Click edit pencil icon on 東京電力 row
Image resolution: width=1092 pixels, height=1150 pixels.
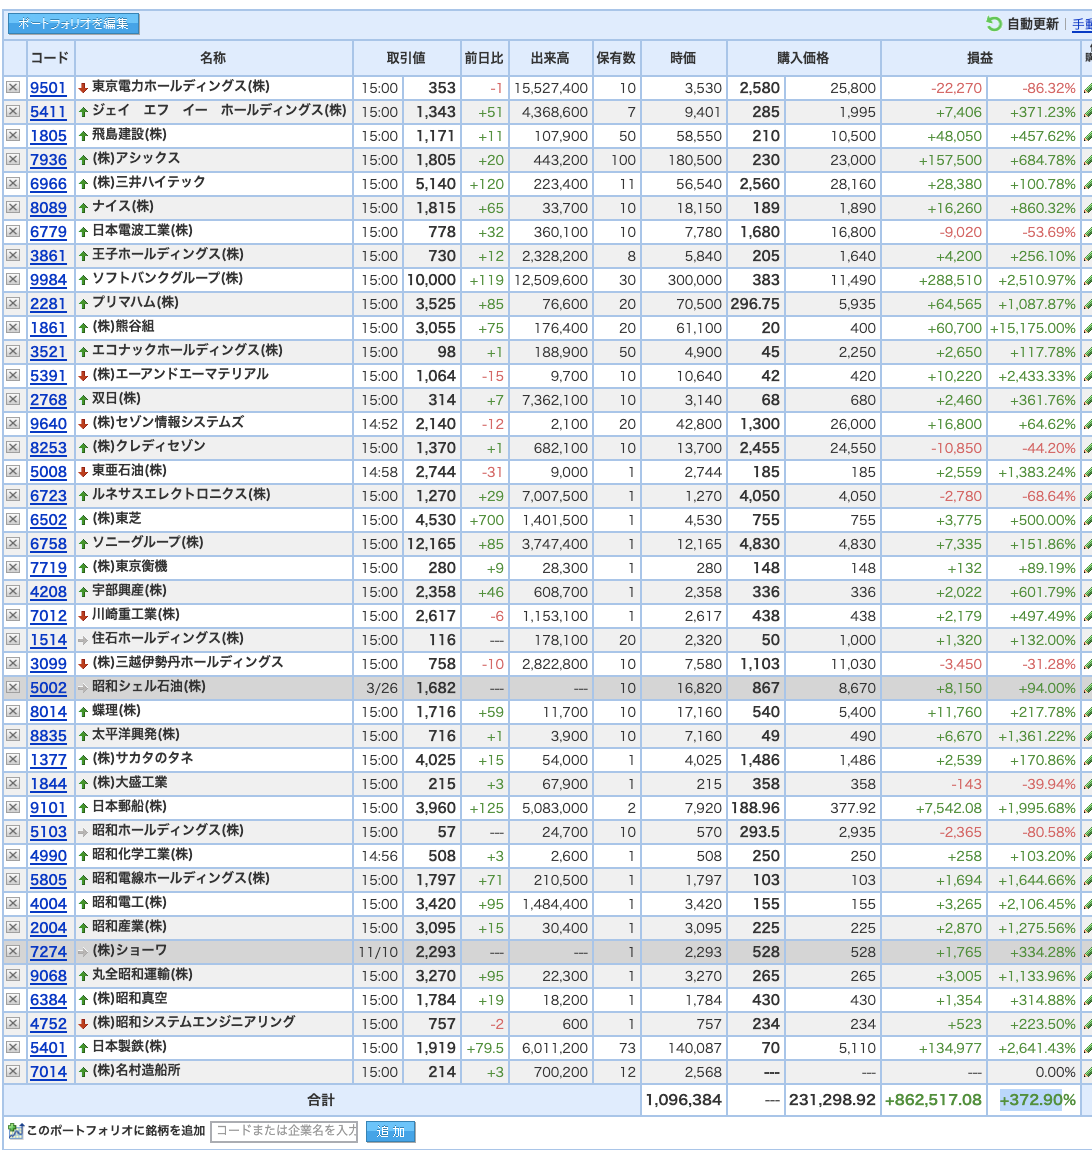click(x=1087, y=88)
